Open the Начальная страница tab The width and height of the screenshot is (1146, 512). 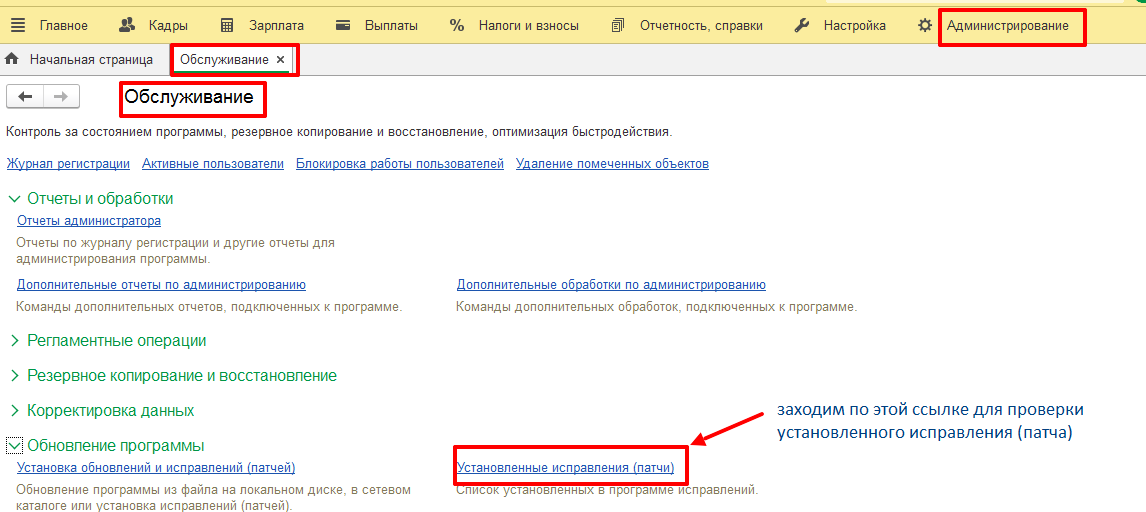(90, 60)
